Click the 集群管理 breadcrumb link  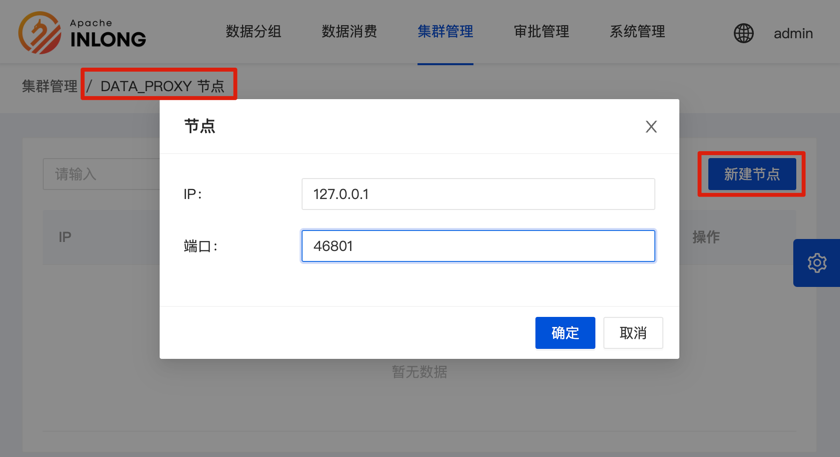(49, 86)
